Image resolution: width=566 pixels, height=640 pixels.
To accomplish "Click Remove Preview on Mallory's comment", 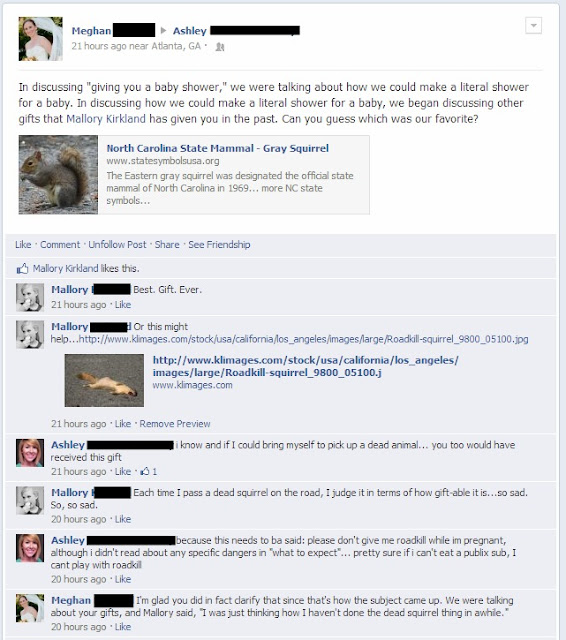I will point(175,424).
